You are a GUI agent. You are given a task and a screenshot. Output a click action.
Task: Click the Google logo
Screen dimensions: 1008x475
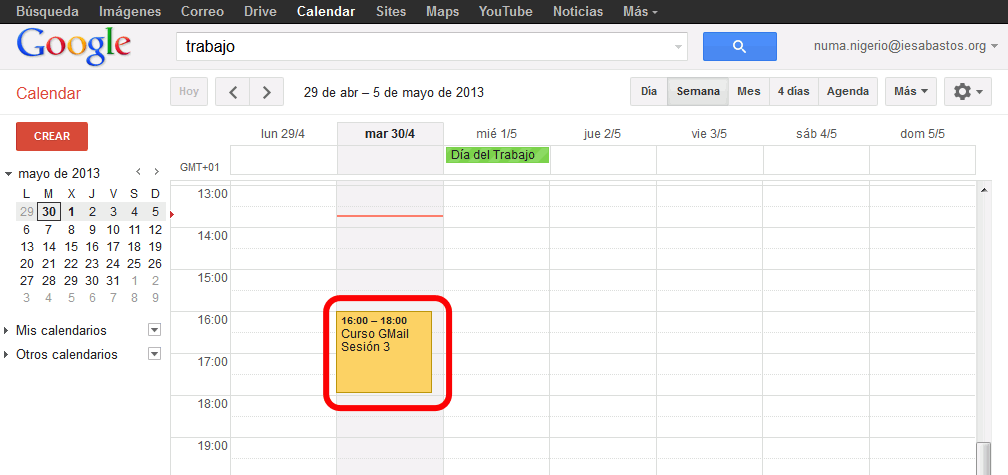point(73,45)
